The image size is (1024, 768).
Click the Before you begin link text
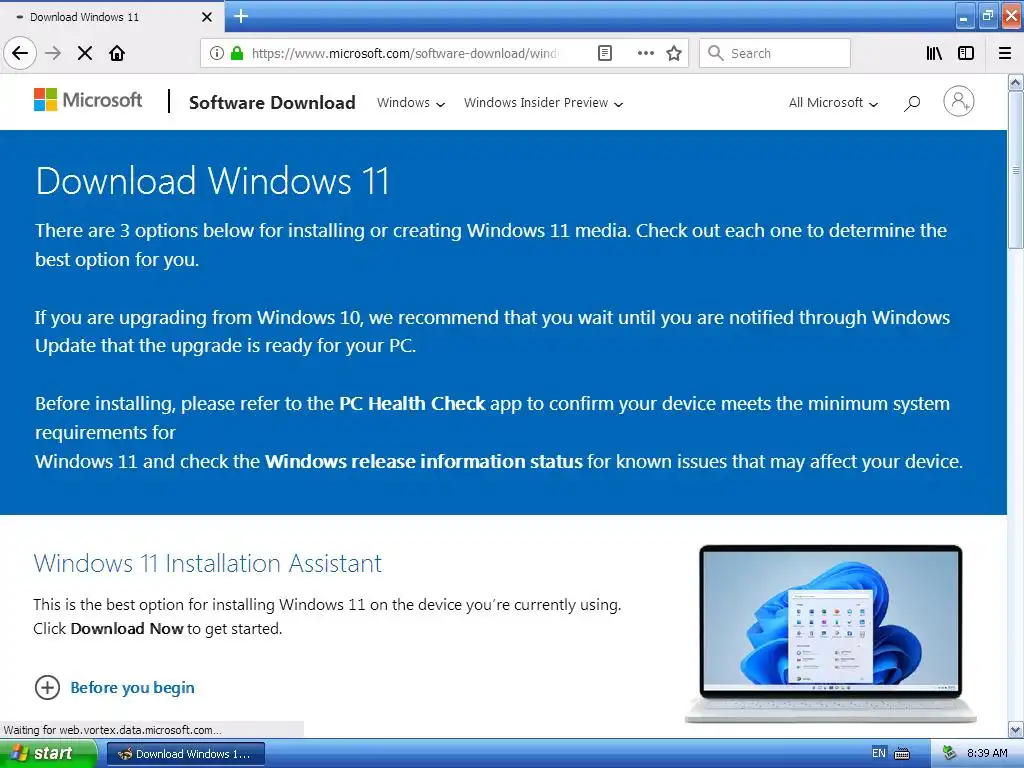(x=133, y=688)
